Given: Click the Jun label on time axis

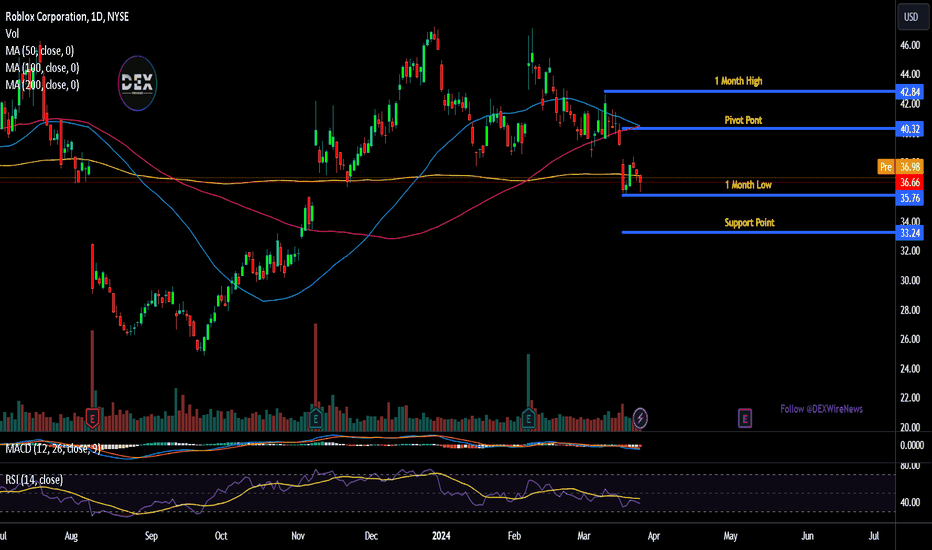Looking at the screenshot, I should pos(807,536).
